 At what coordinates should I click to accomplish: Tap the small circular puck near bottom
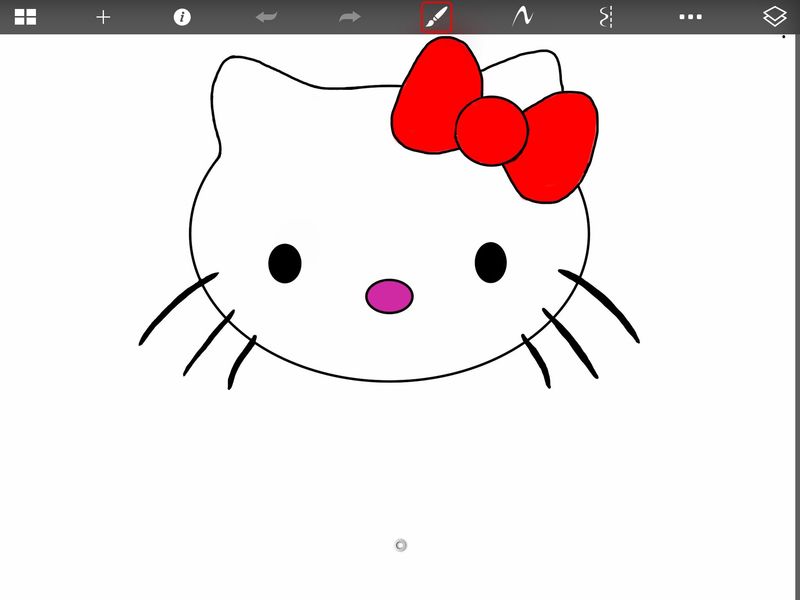401,545
